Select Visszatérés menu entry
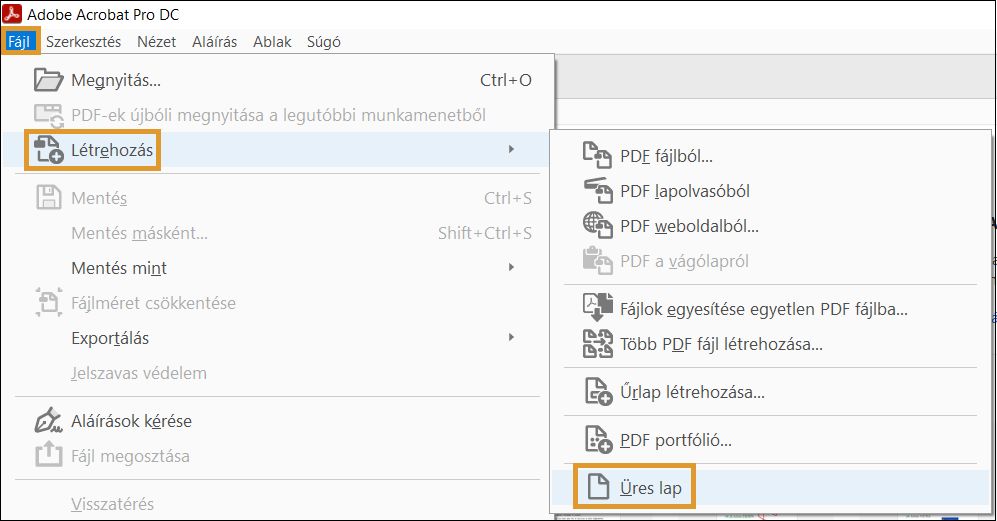The height and width of the screenshot is (521, 997). point(278,504)
